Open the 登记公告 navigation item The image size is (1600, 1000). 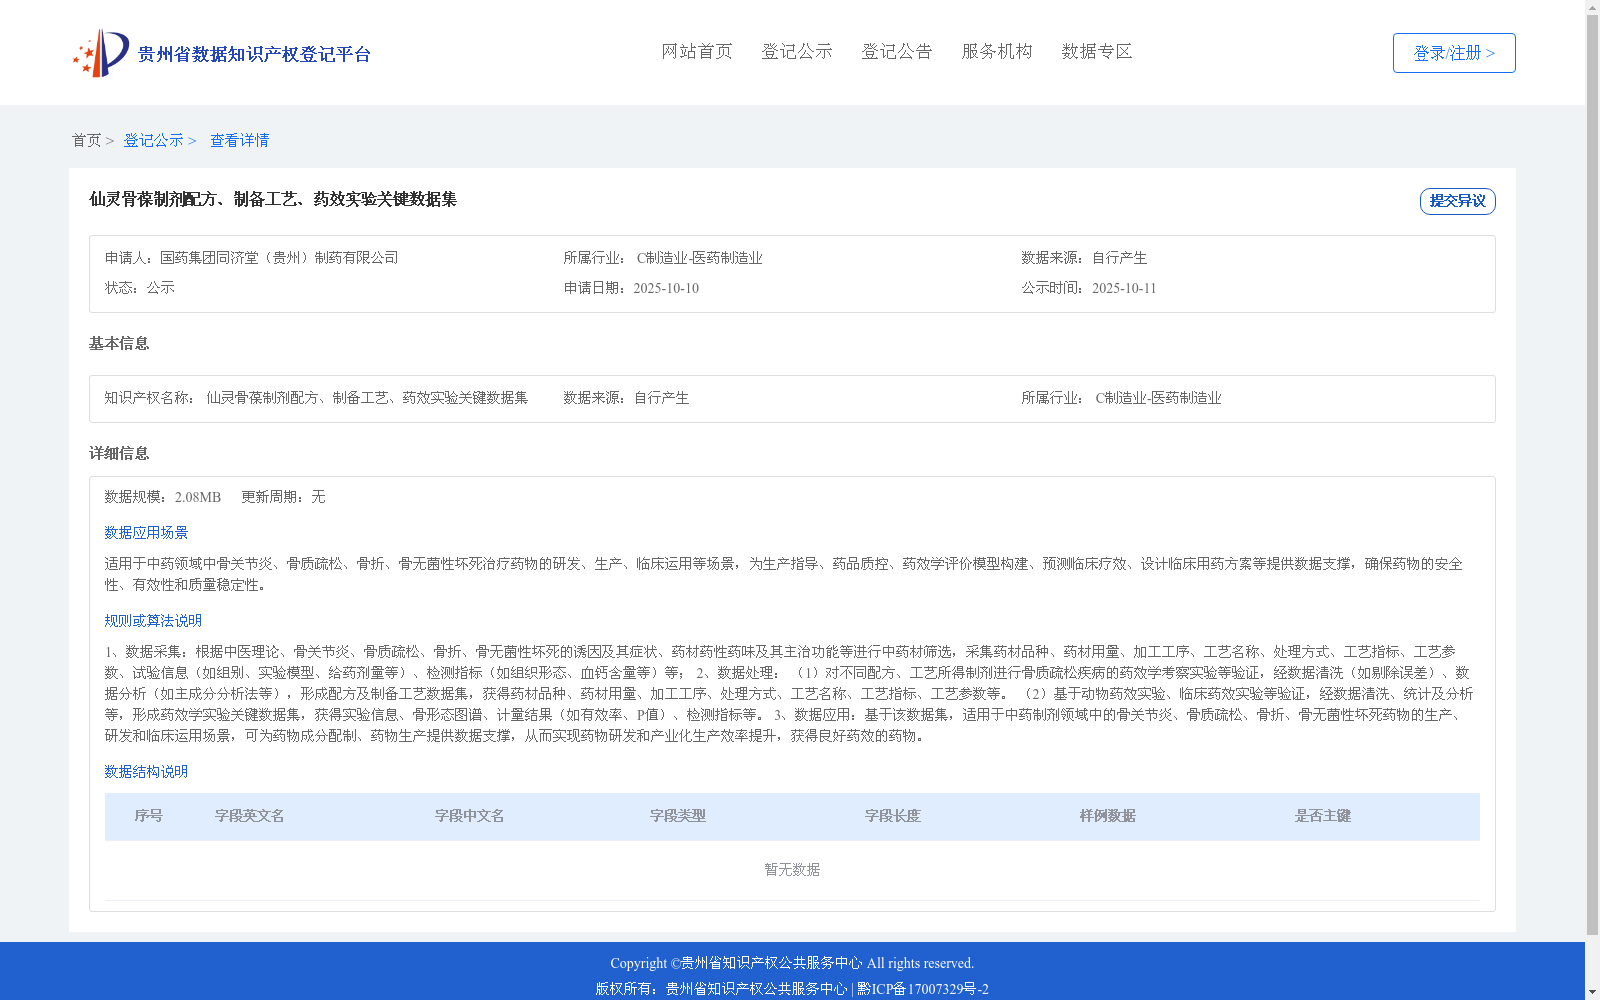[x=897, y=52]
